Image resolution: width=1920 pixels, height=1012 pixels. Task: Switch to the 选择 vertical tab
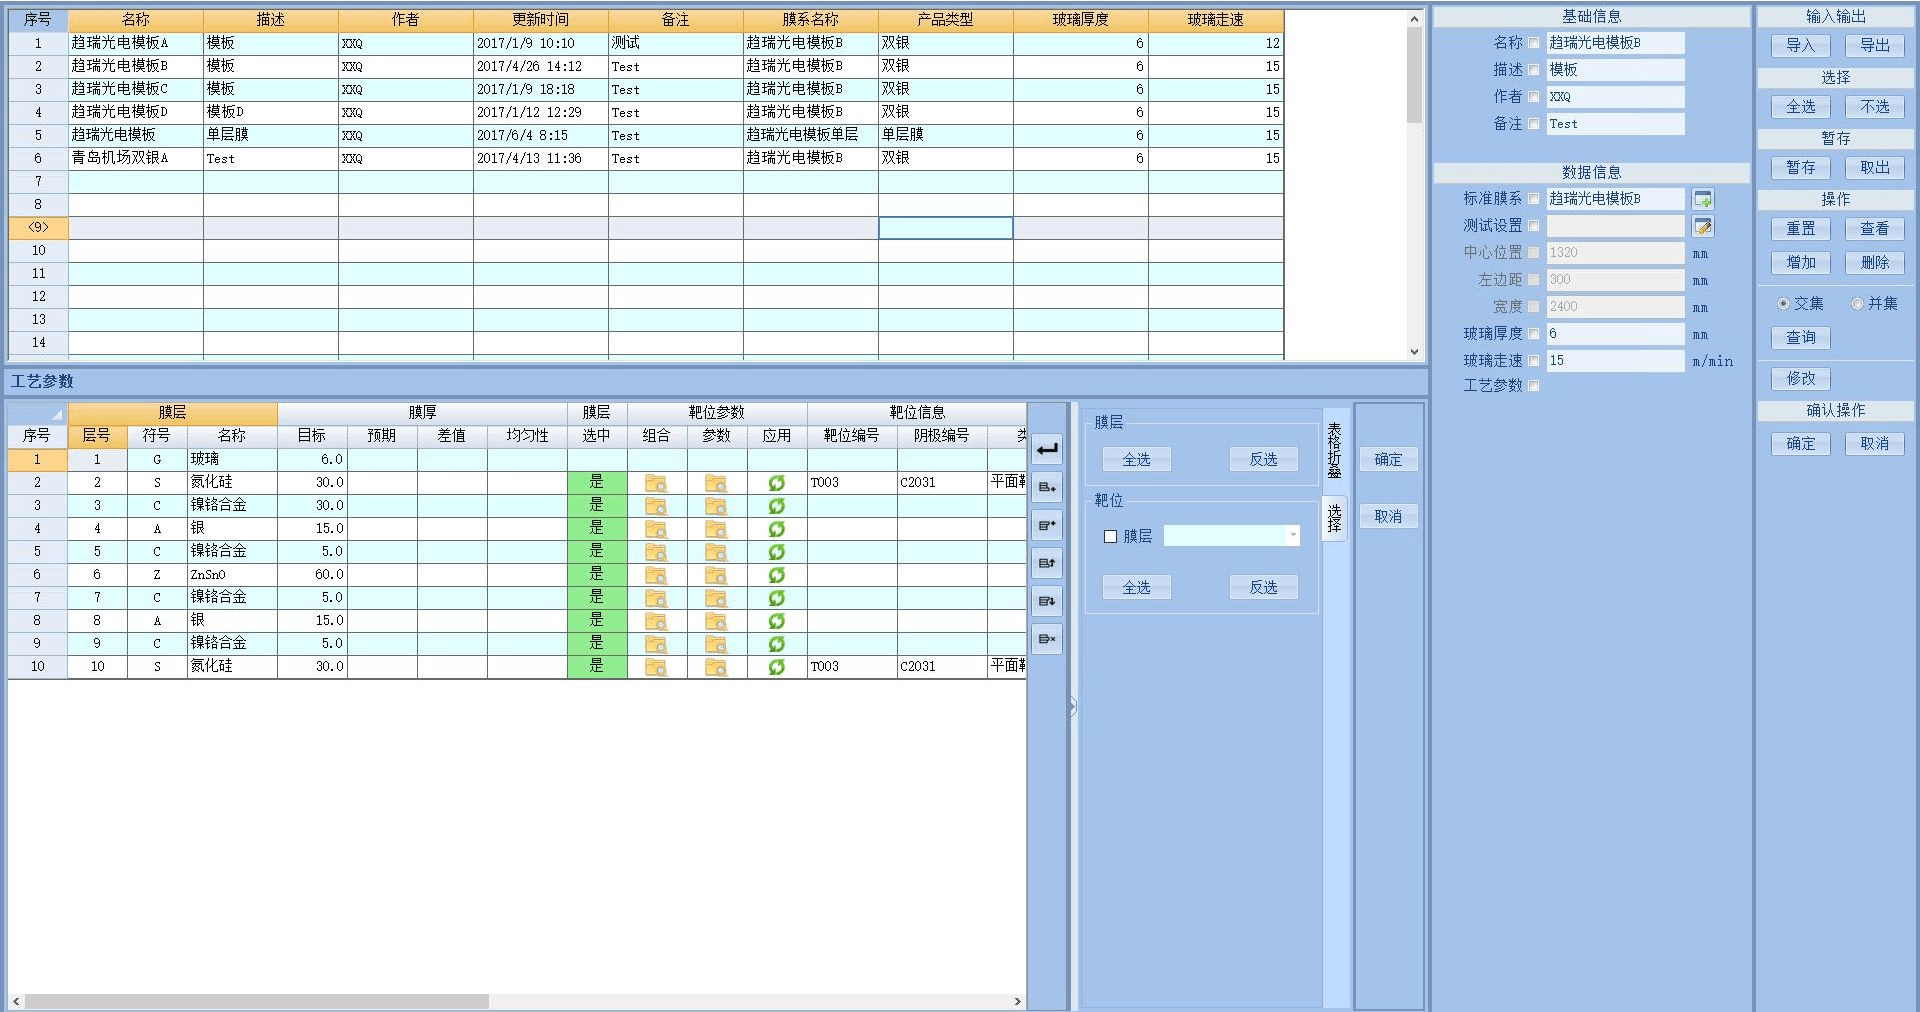pyautogui.click(x=1334, y=518)
